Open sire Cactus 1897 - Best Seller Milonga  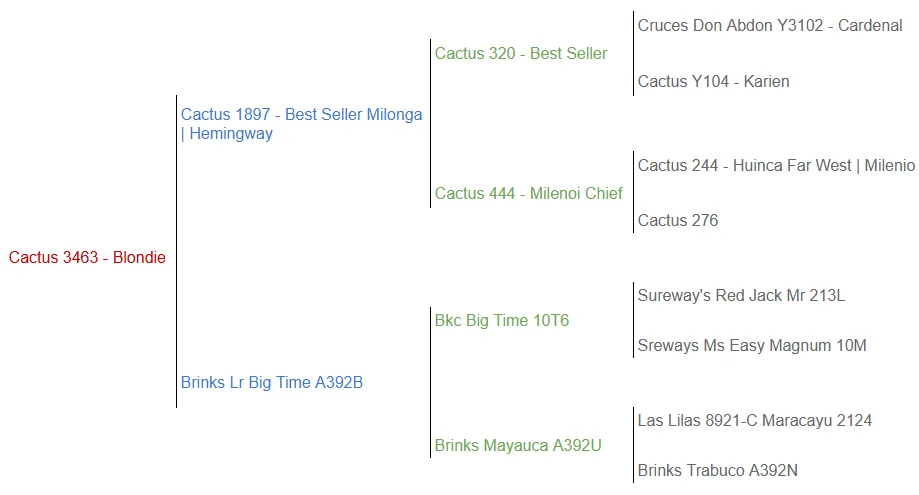[301, 115]
